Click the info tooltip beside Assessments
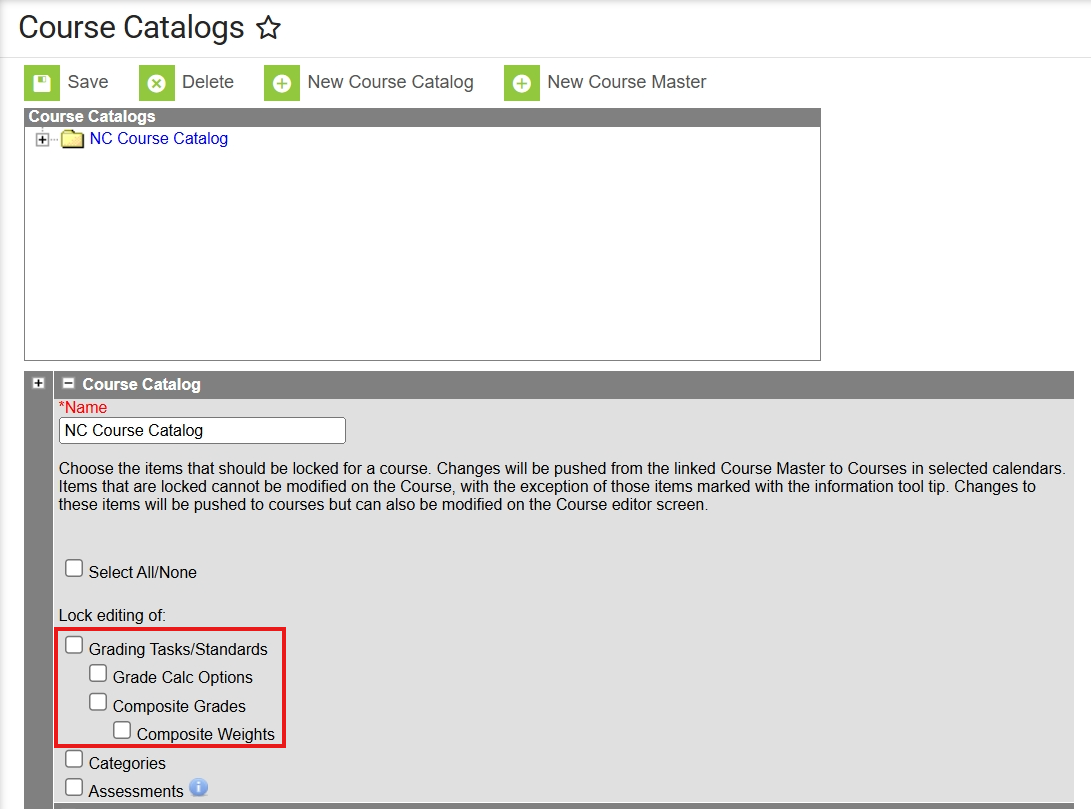 point(198,788)
